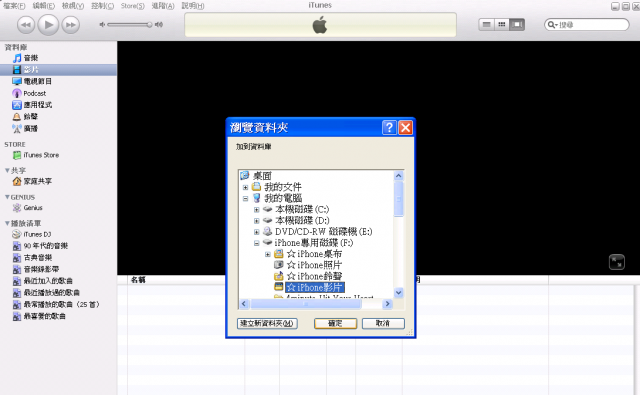
Task: Select ☆iPhone影片 folder
Action: click(315, 287)
